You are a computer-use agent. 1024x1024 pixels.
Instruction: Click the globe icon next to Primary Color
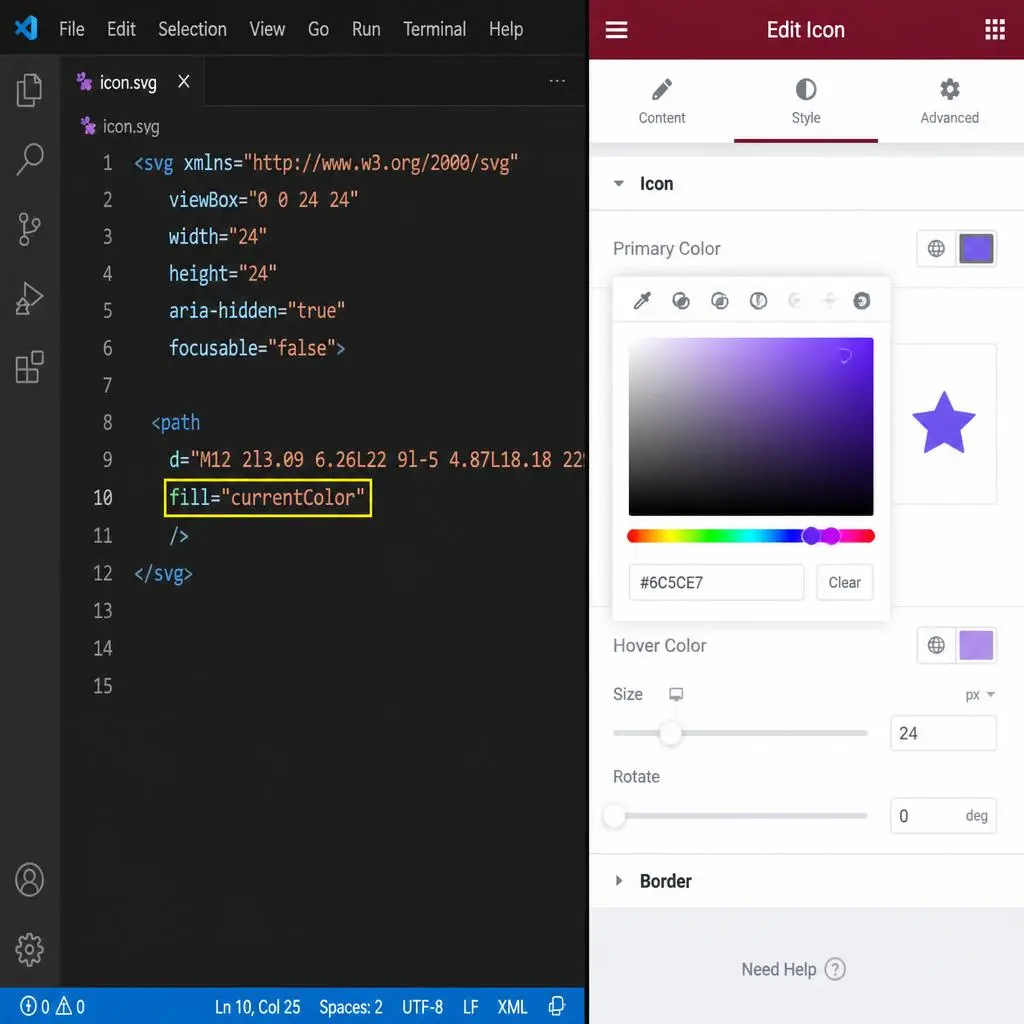[x=936, y=248]
